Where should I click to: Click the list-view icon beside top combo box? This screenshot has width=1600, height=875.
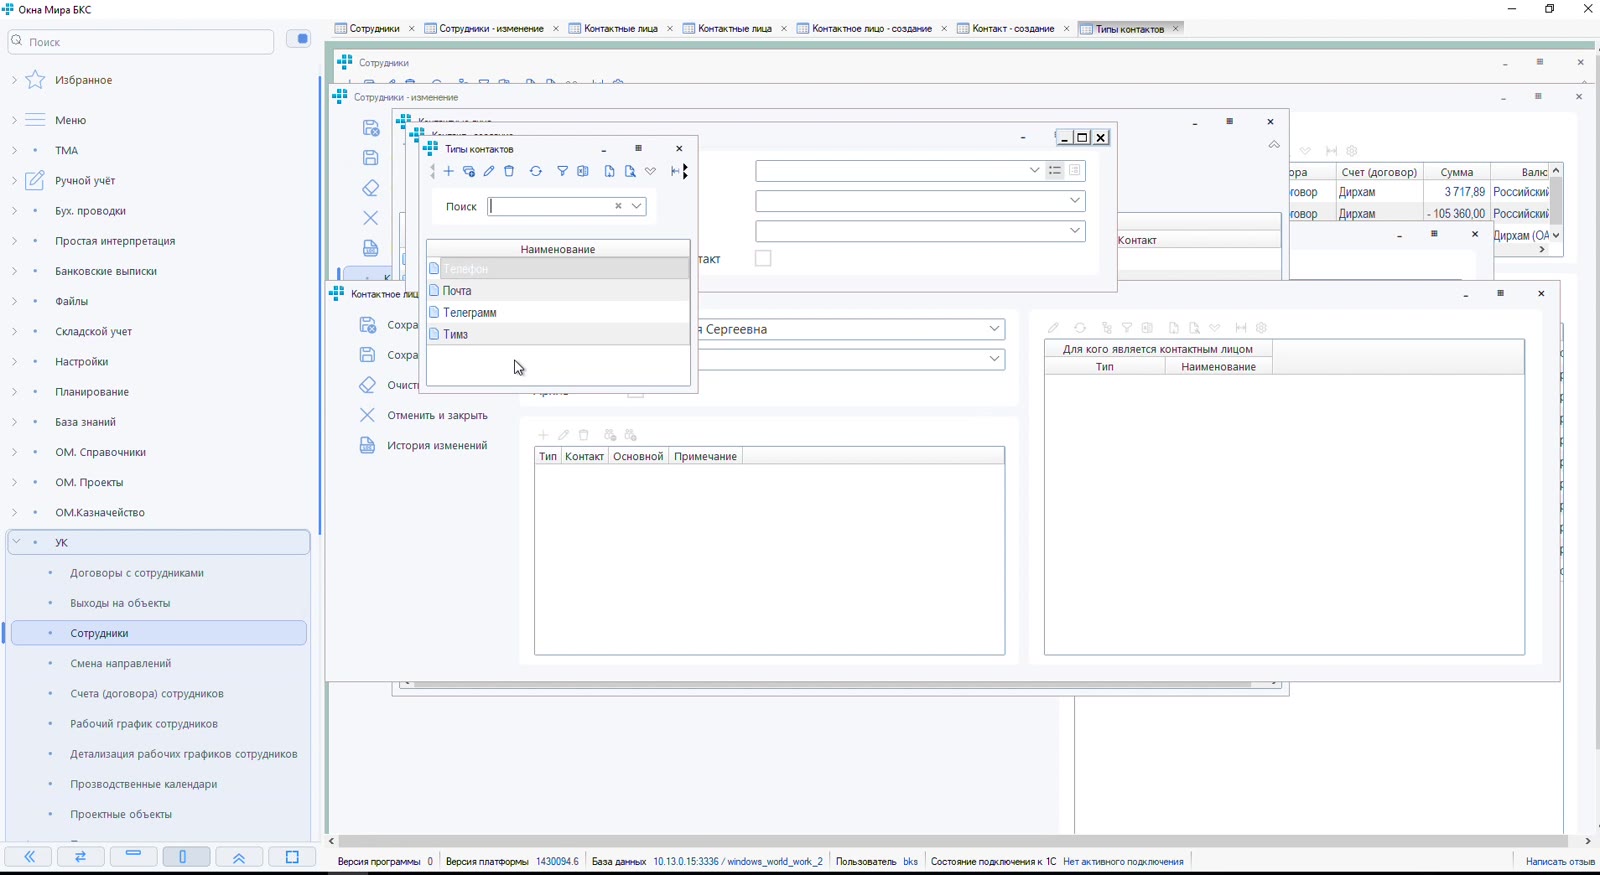(x=1055, y=171)
